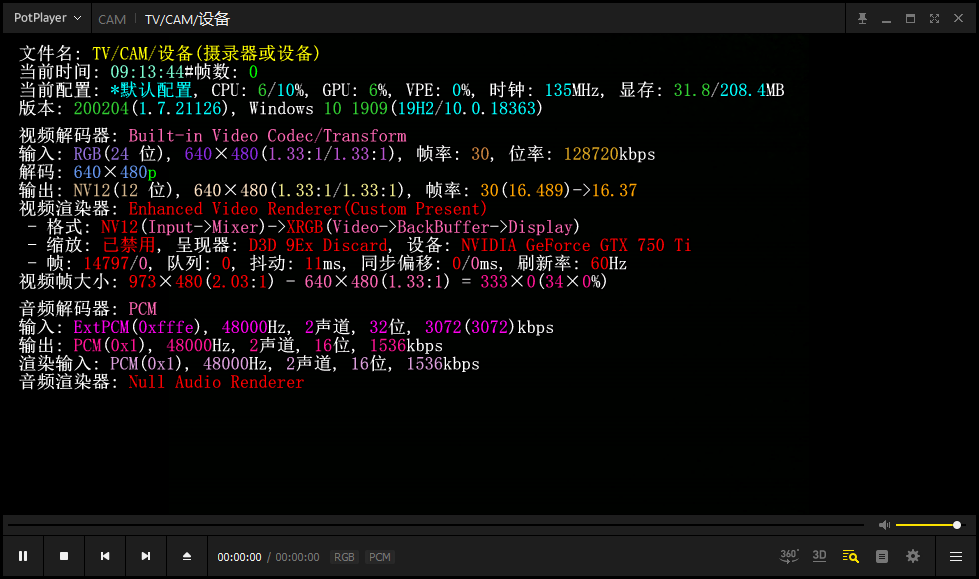Click the eject/open file icon
This screenshot has width=979, height=579.
click(x=187, y=556)
